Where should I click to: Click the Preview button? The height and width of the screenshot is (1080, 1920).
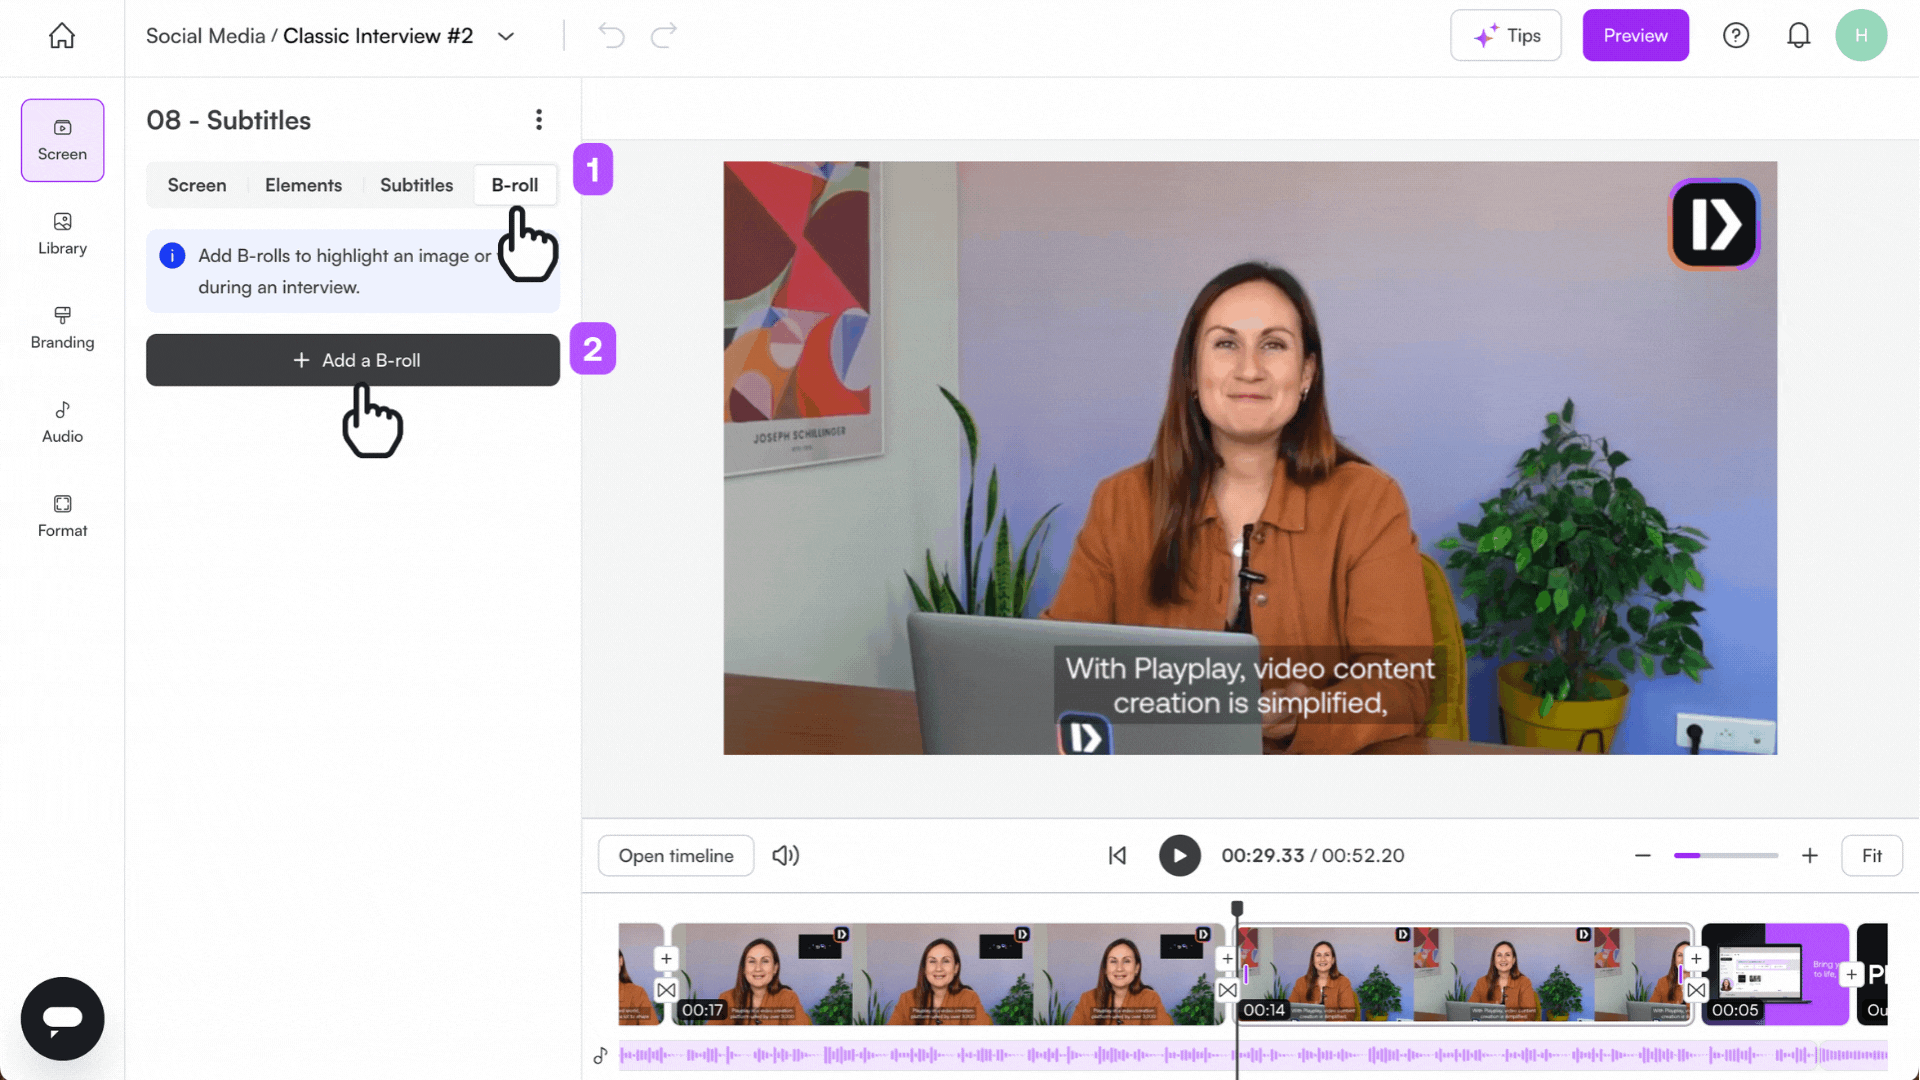(1635, 35)
